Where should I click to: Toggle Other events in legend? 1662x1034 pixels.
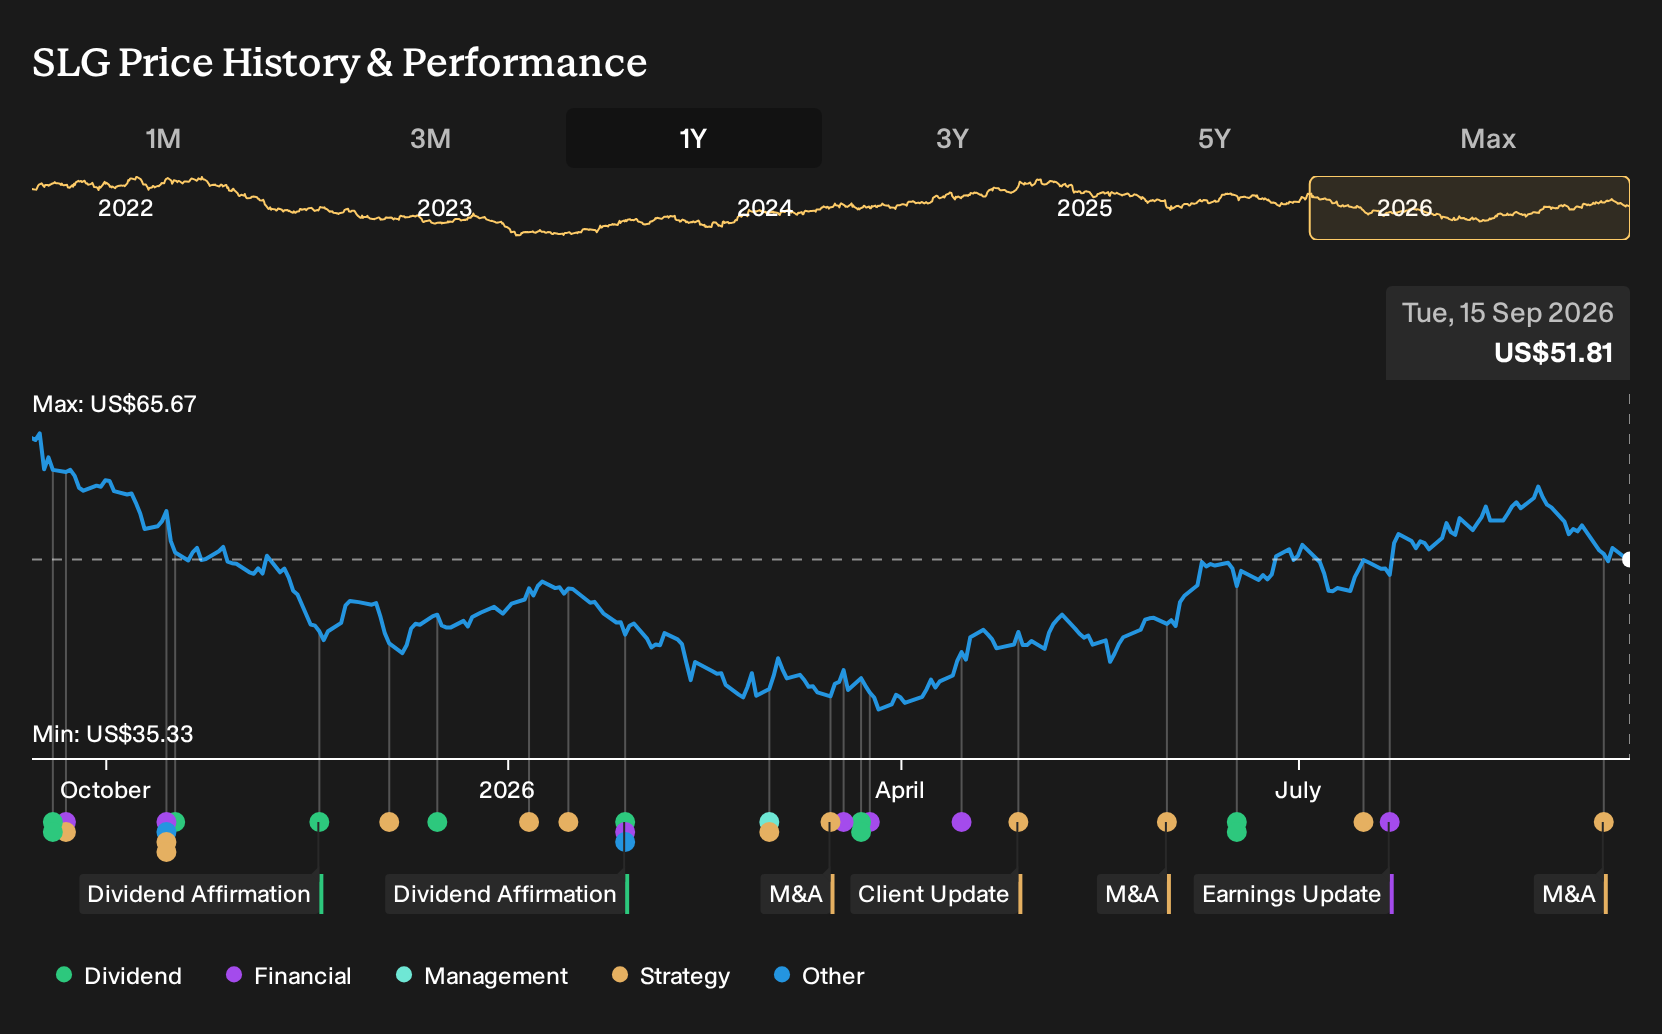(x=819, y=976)
